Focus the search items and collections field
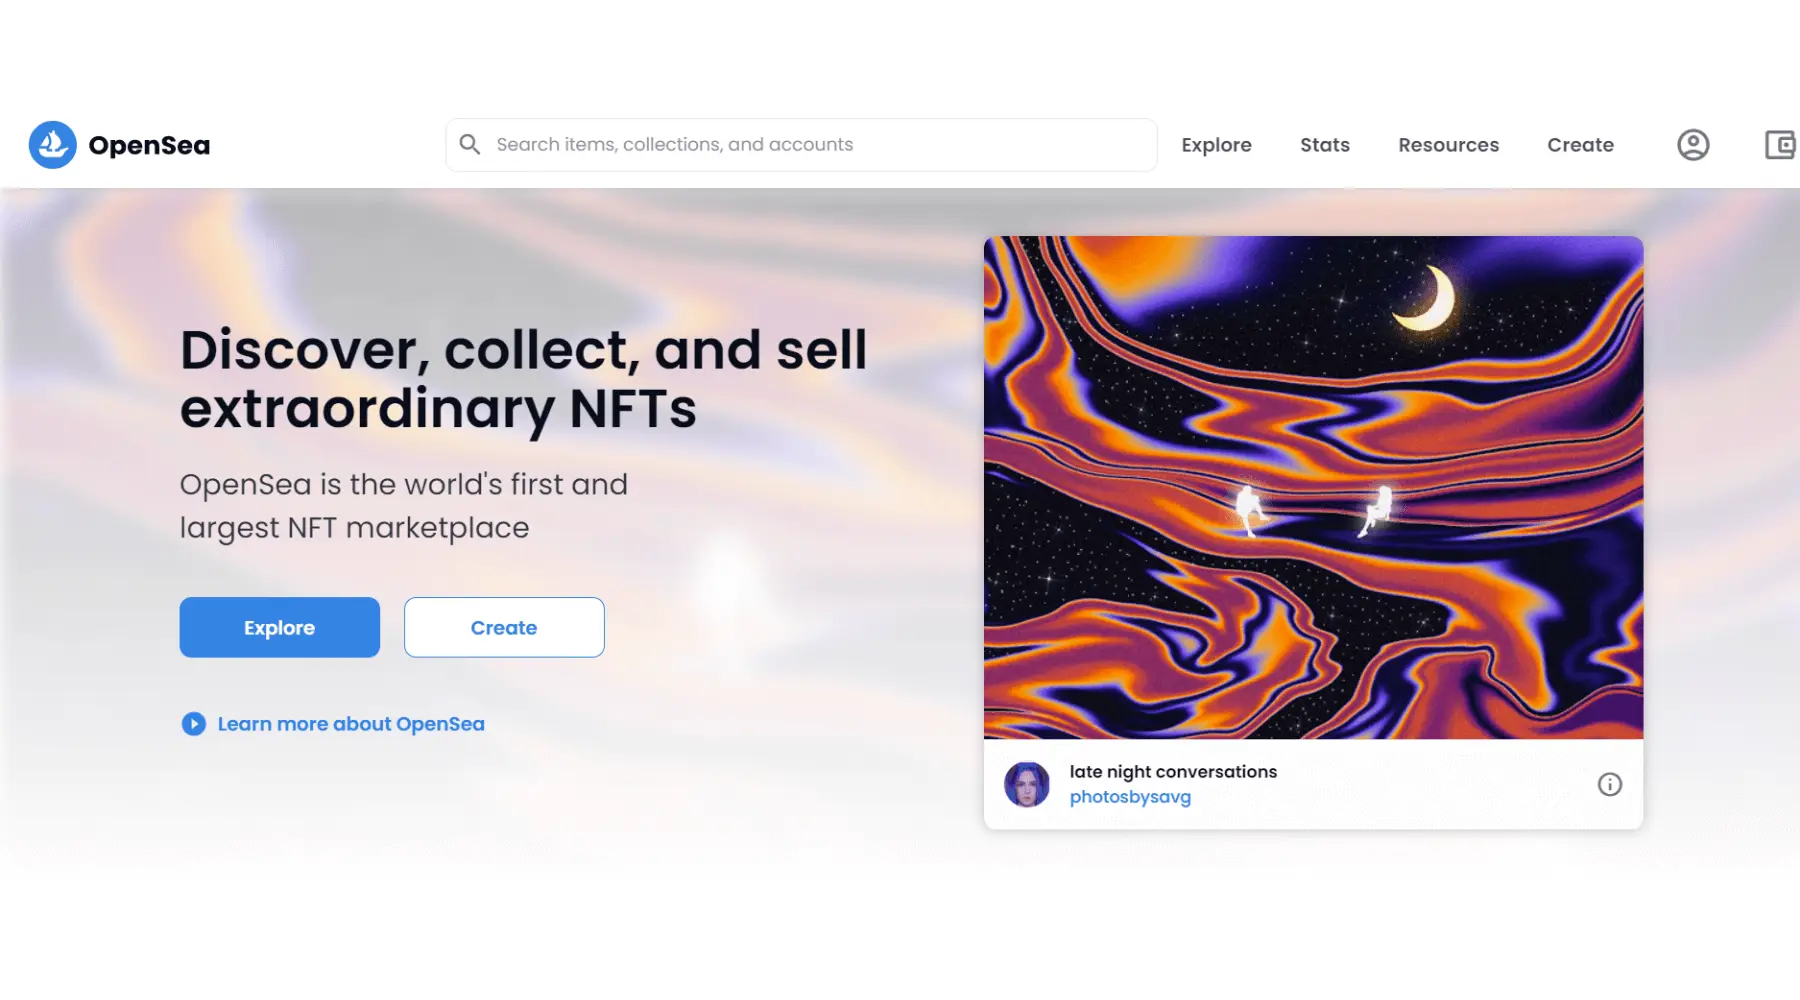The image size is (1800, 1000). point(800,145)
